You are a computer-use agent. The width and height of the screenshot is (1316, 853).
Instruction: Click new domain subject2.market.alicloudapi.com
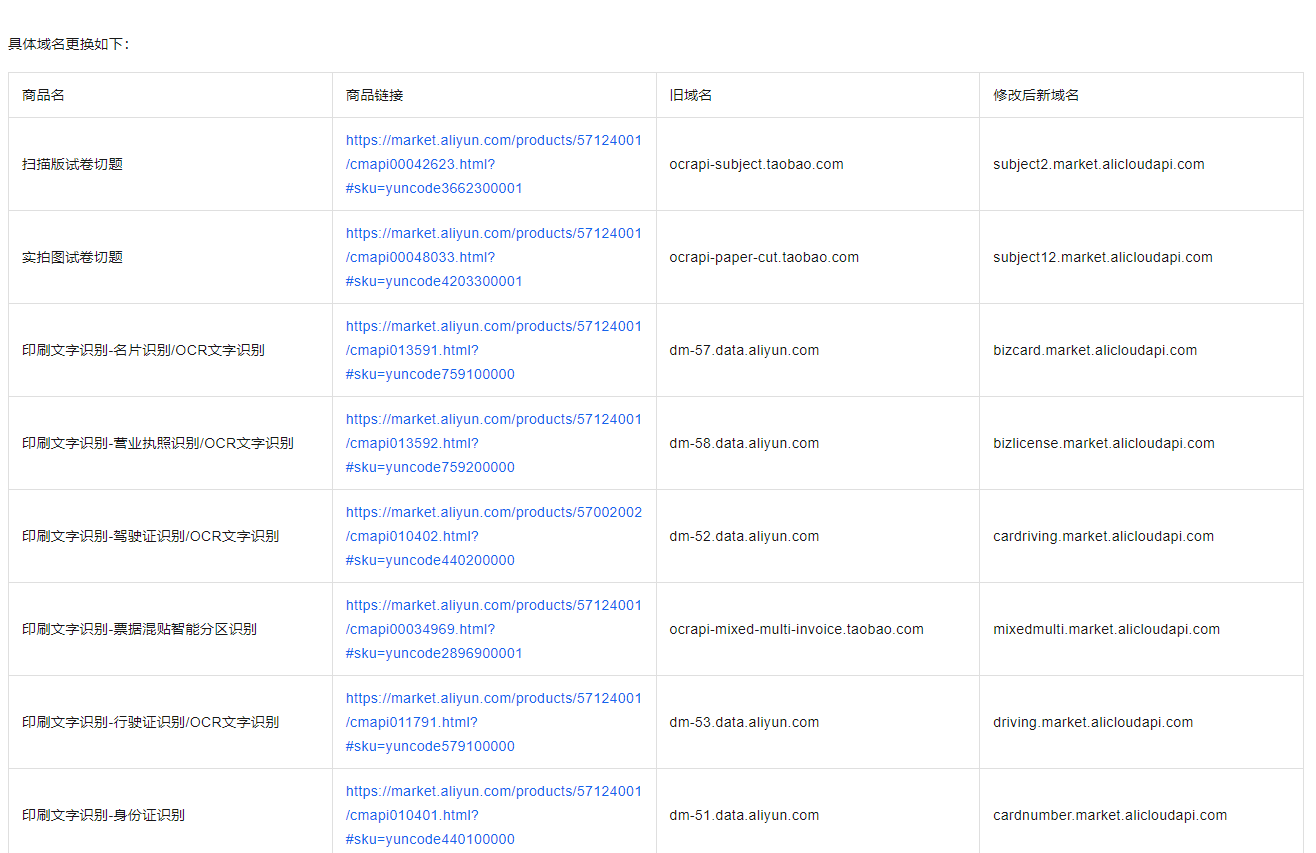click(1099, 164)
